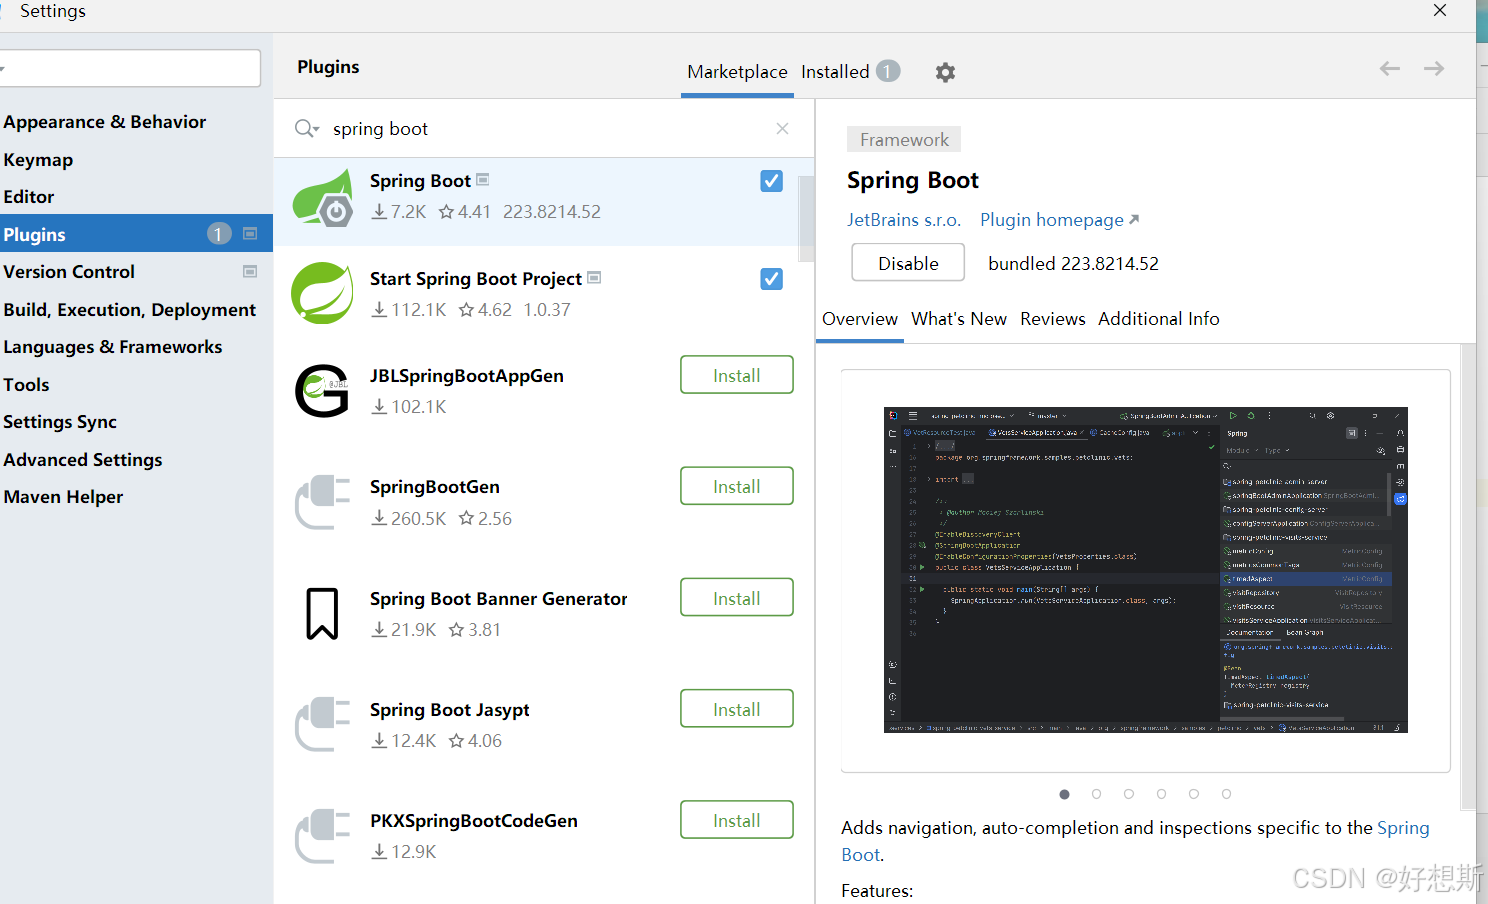This screenshot has width=1488, height=904.
Task: Click the Spring Boot Banner Generator bookmark icon
Action: (322, 613)
